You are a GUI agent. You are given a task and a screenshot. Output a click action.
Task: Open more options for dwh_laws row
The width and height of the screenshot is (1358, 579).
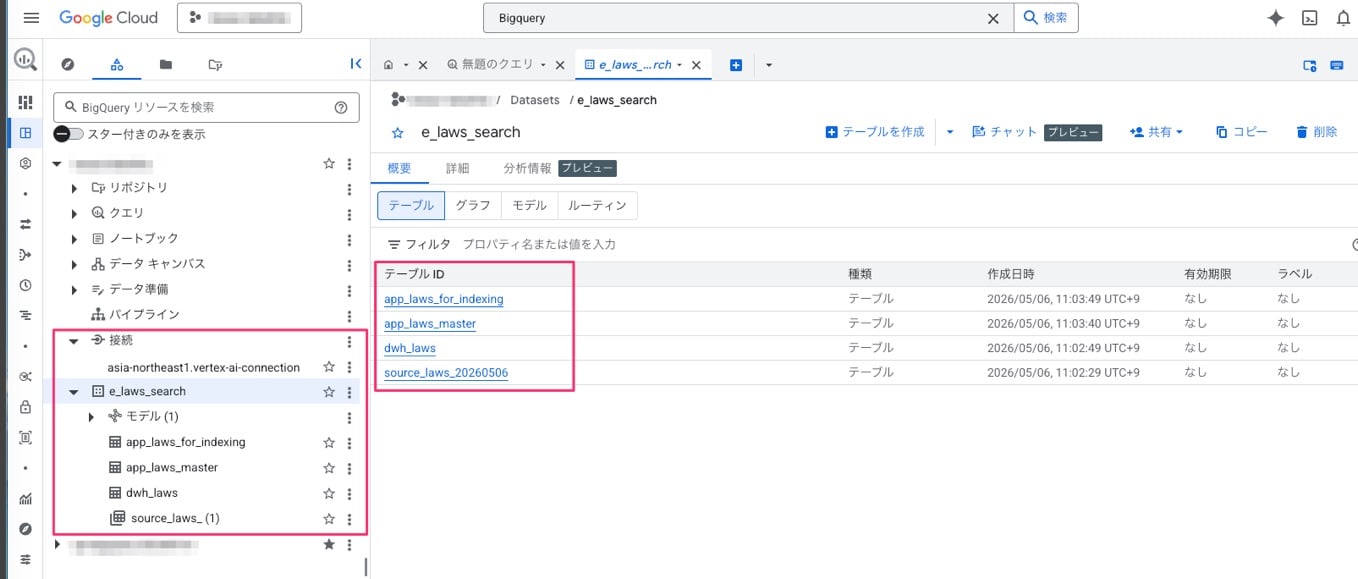coord(349,493)
